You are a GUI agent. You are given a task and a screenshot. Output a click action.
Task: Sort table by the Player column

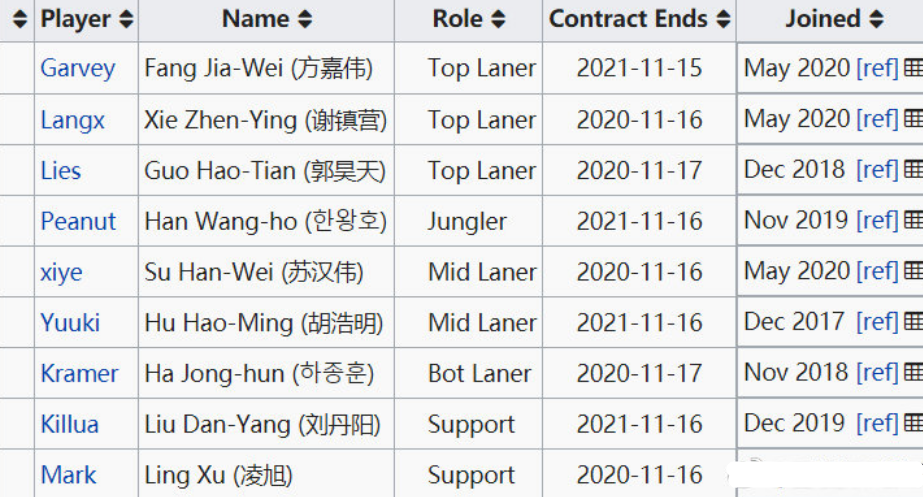click(x=126, y=19)
